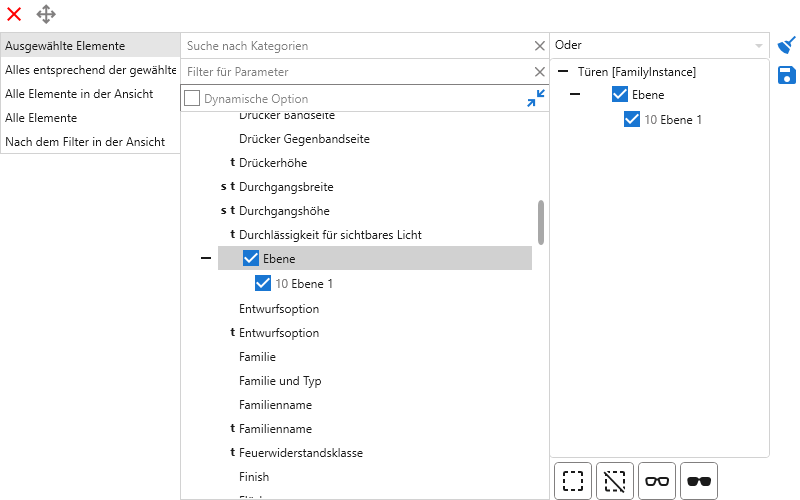Click the clear eyeglasses icon button

coord(657,481)
